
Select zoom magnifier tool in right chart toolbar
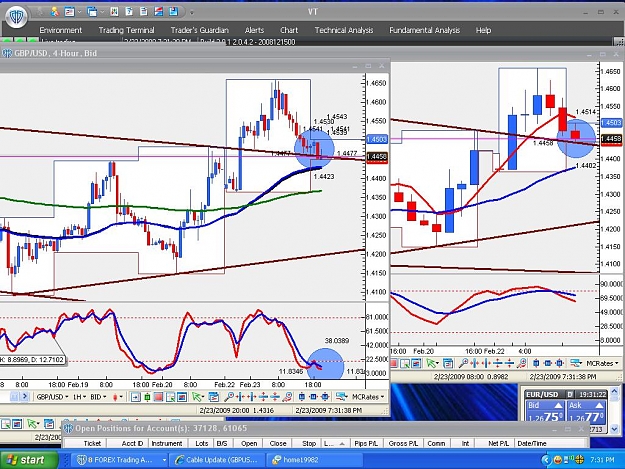point(463,363)
